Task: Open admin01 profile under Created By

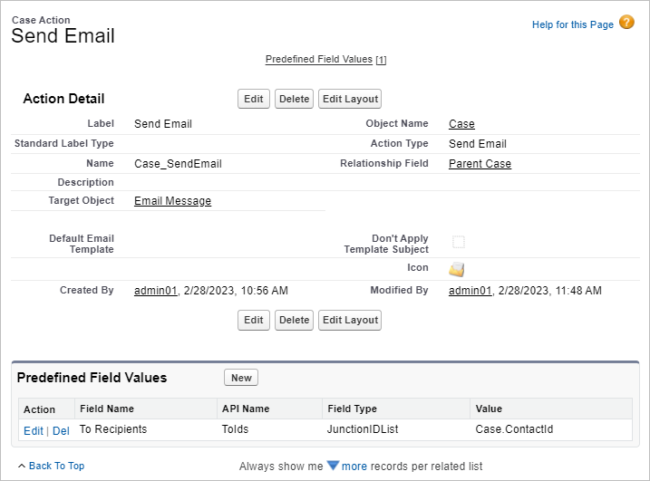Action: coord(155,290)
